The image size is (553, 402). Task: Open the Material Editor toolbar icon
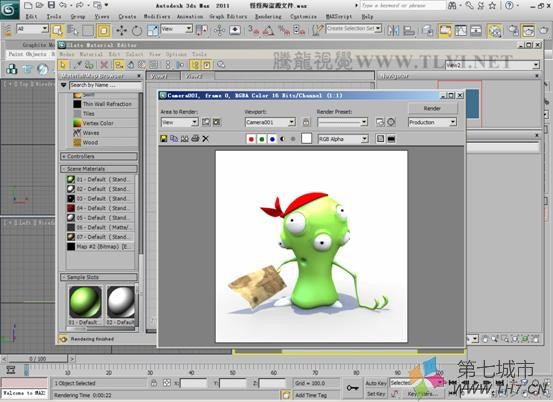(x=495, y=31)
